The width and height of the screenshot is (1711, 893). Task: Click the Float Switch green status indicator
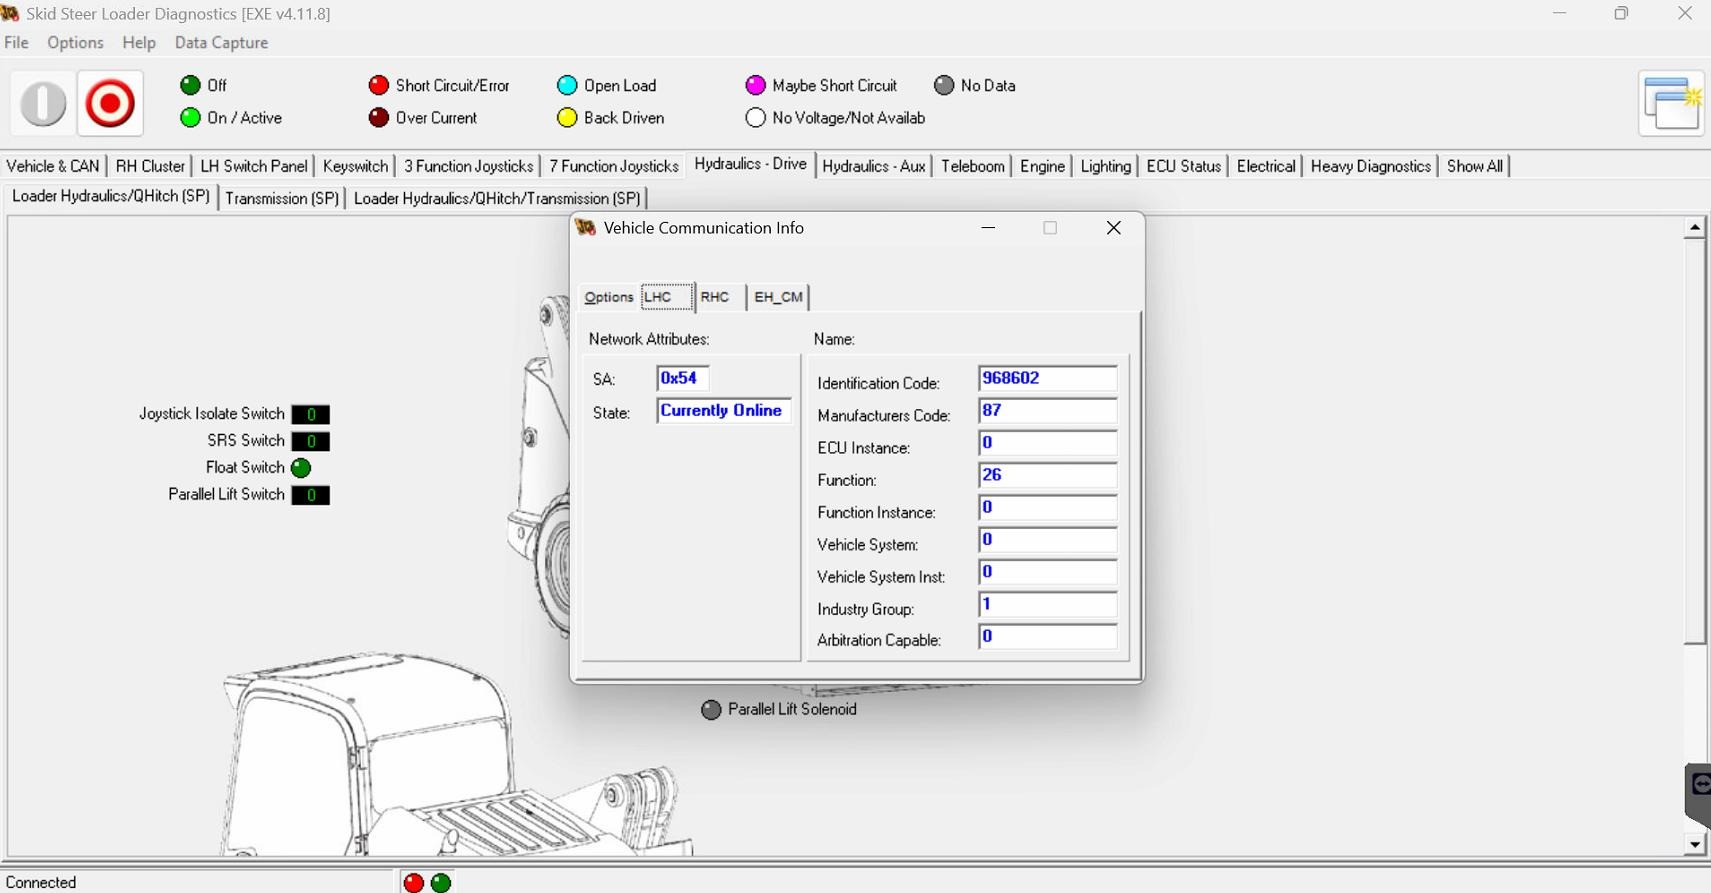301,468
